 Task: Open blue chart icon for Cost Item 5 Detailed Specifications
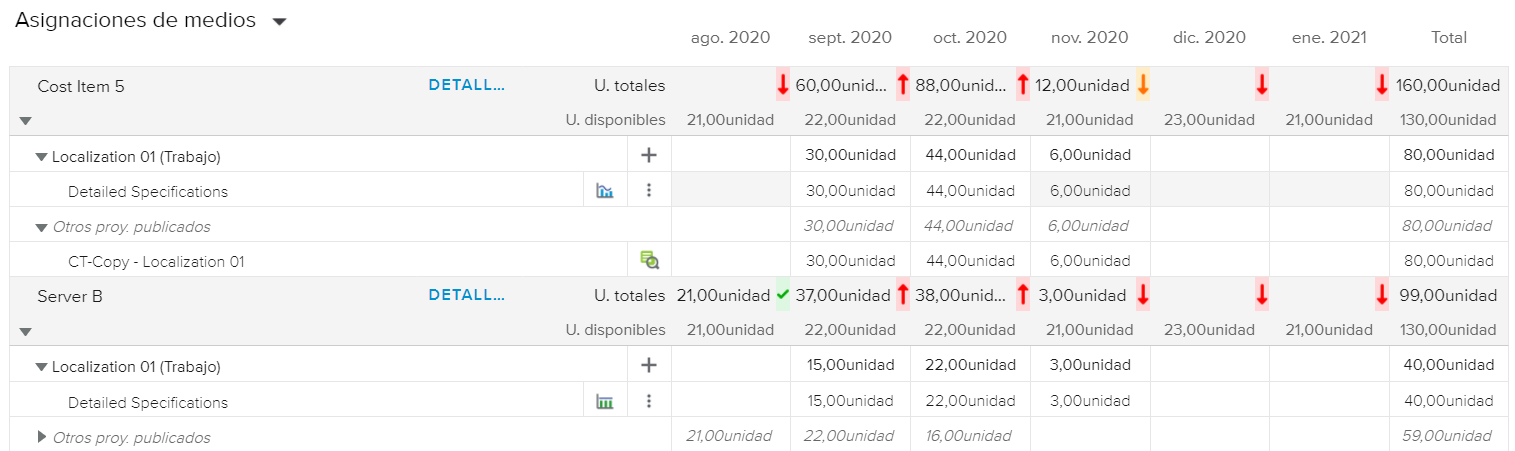coord(605,191)
